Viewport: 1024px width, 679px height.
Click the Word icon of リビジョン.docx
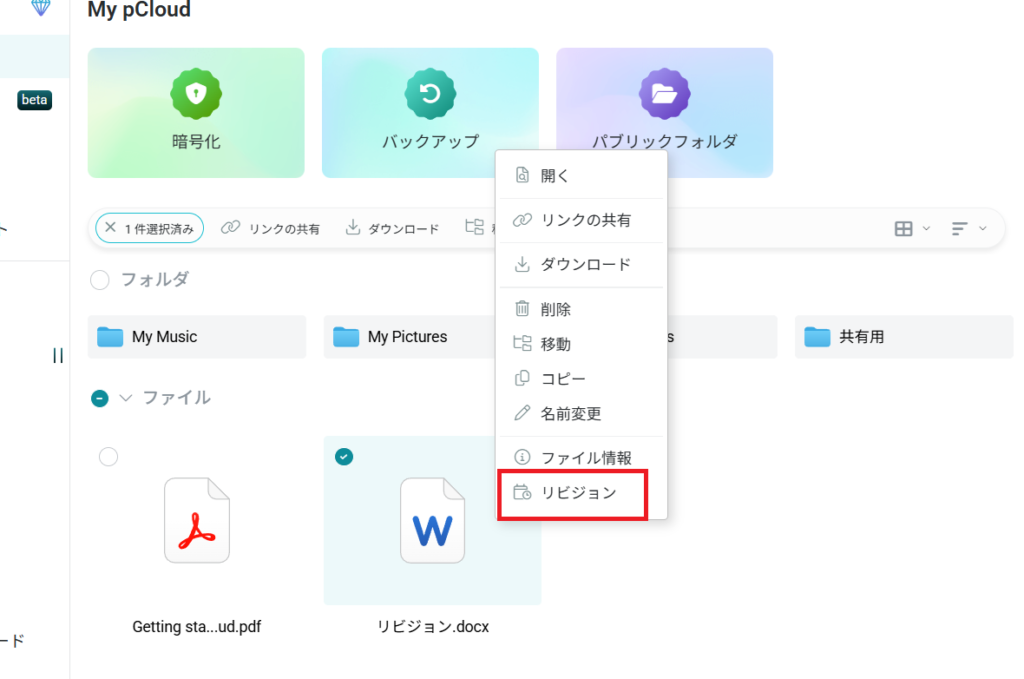[x=432, y=520]
